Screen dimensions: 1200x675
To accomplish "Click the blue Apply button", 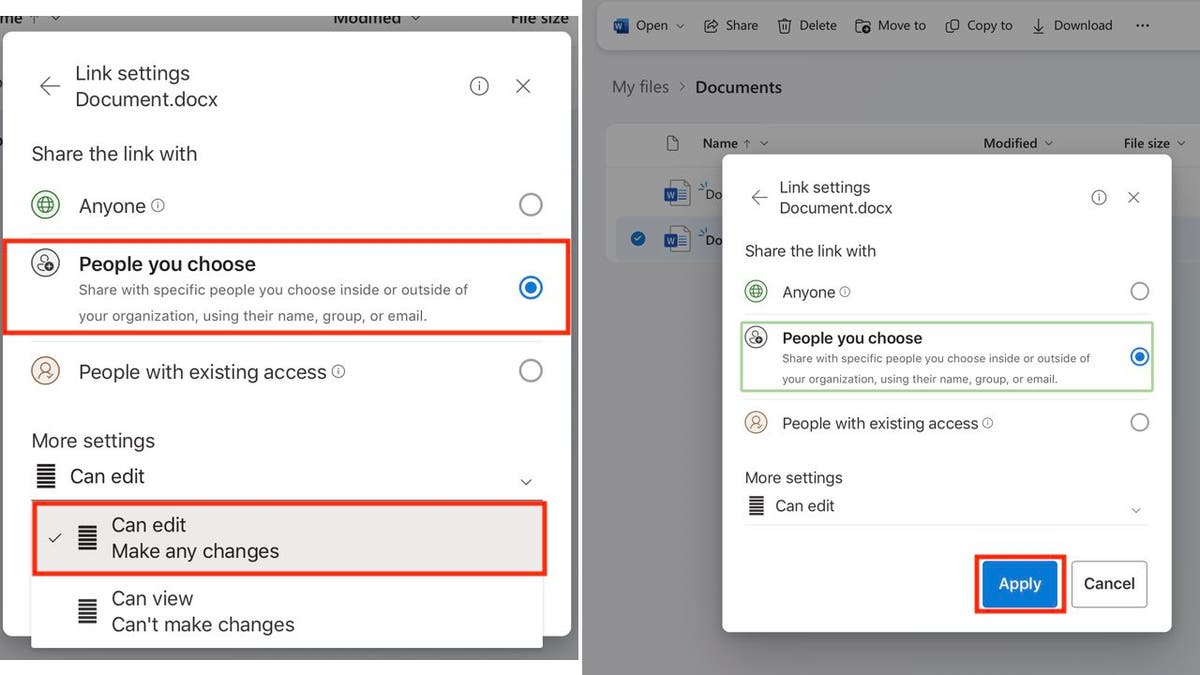I will click(1020, 584).
